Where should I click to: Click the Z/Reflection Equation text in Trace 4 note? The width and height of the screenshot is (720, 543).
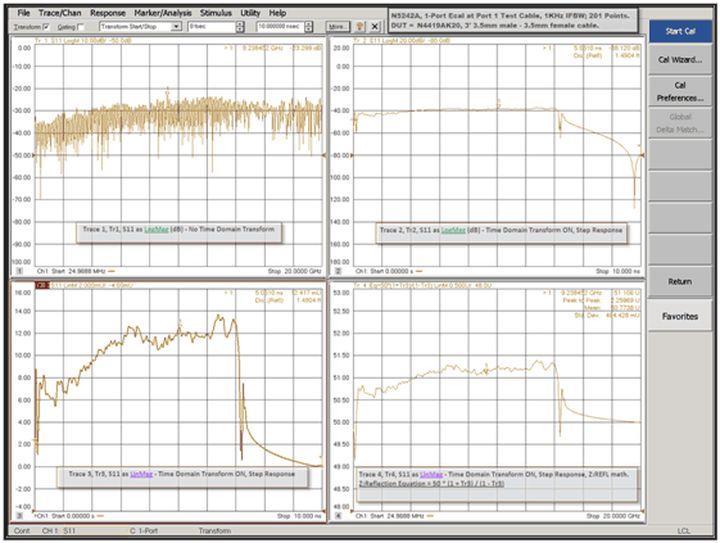pos(431,484)
